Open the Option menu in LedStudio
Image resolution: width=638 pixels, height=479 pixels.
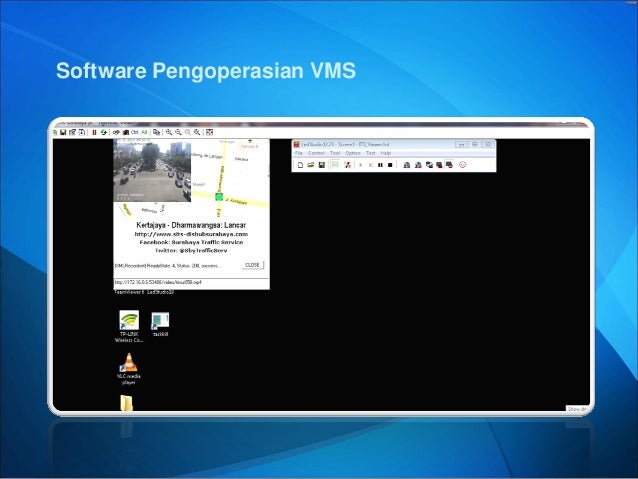353,153
